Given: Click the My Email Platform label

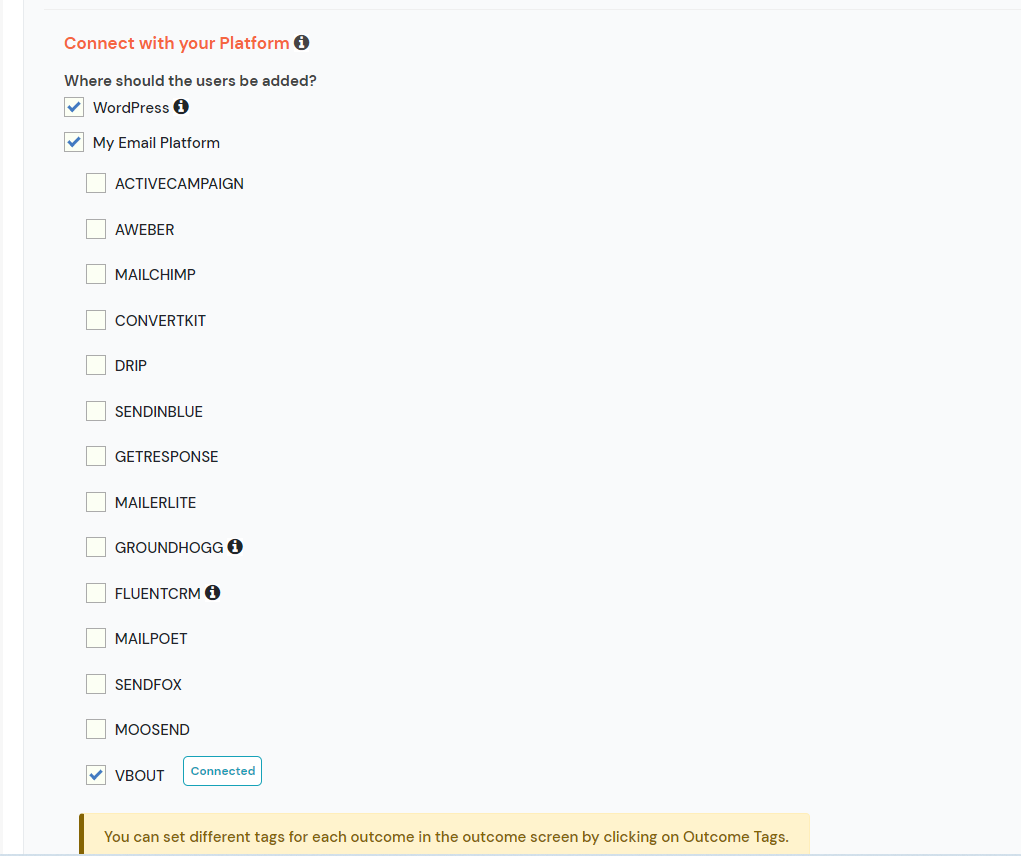Looking at the screenshot, I should click(156, 143).
